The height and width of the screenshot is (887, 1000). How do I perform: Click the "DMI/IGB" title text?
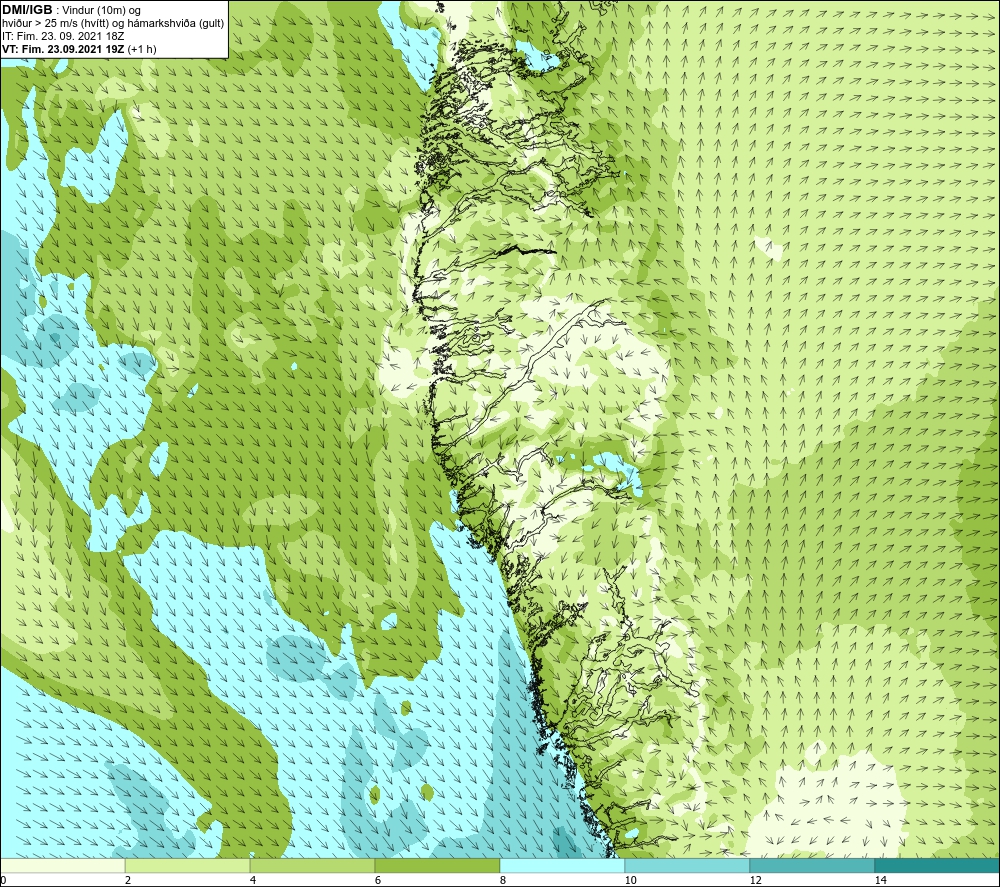pos(27,10)
